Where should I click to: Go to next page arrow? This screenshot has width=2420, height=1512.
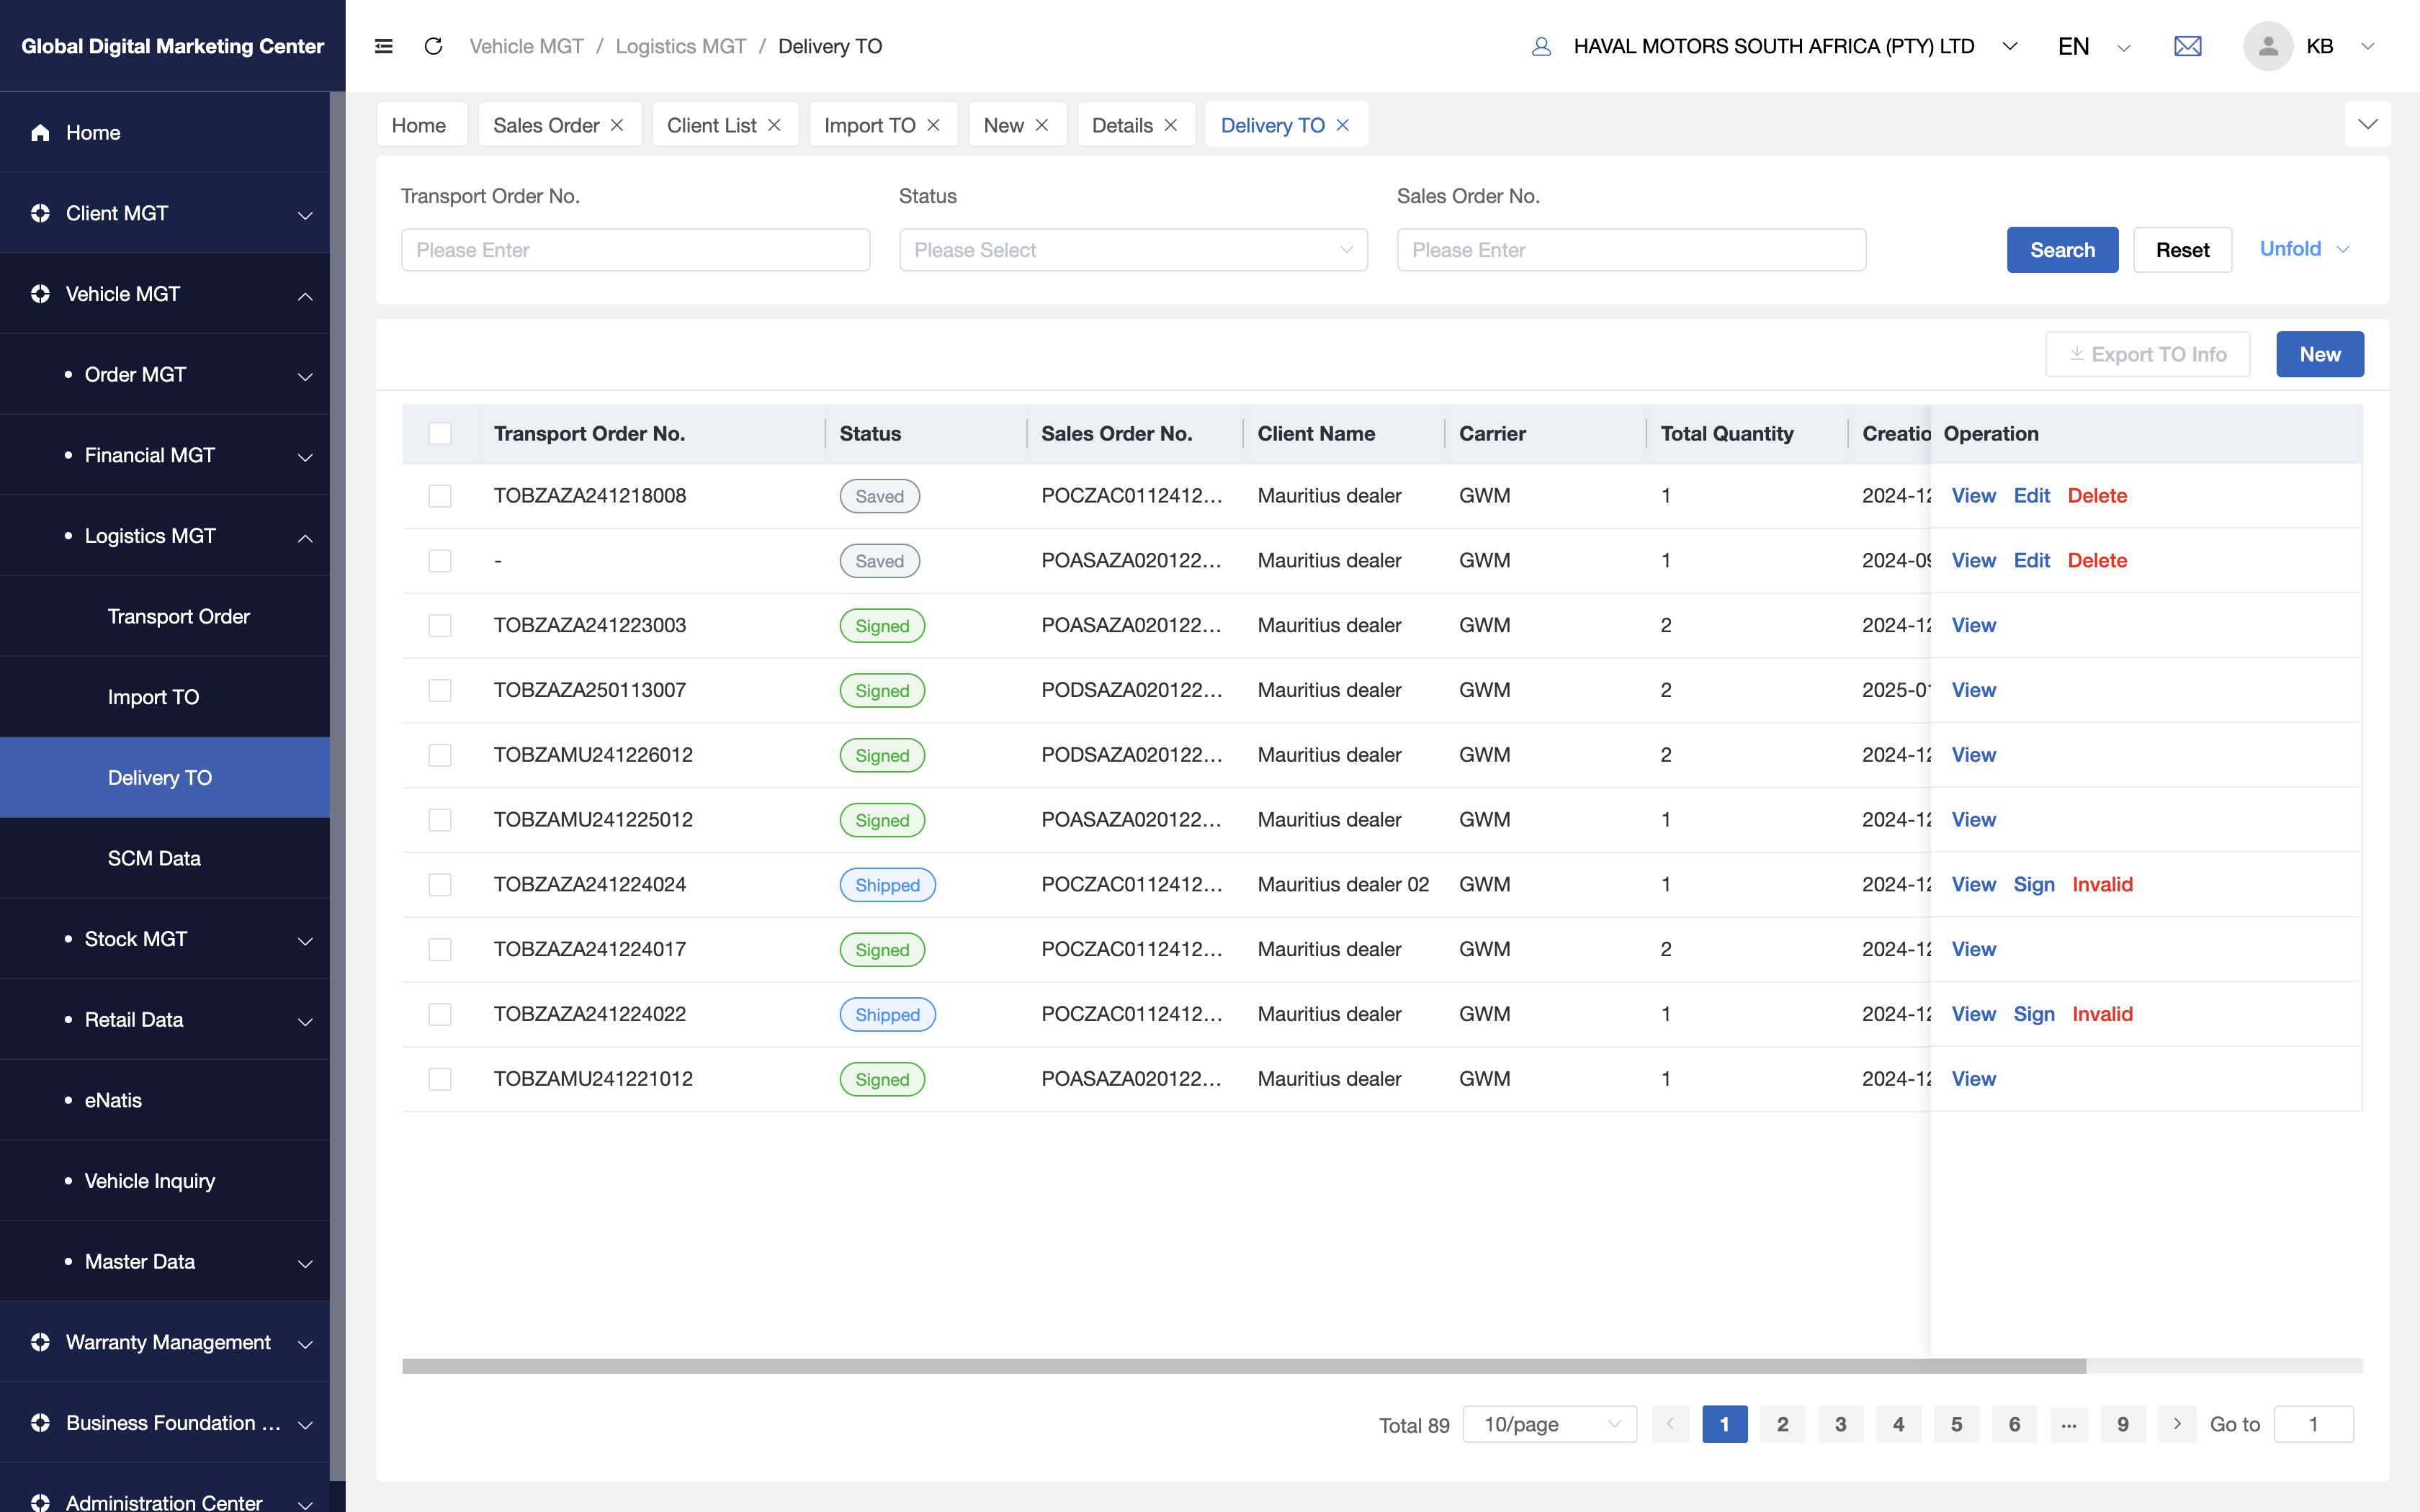pos(2177,1423)
